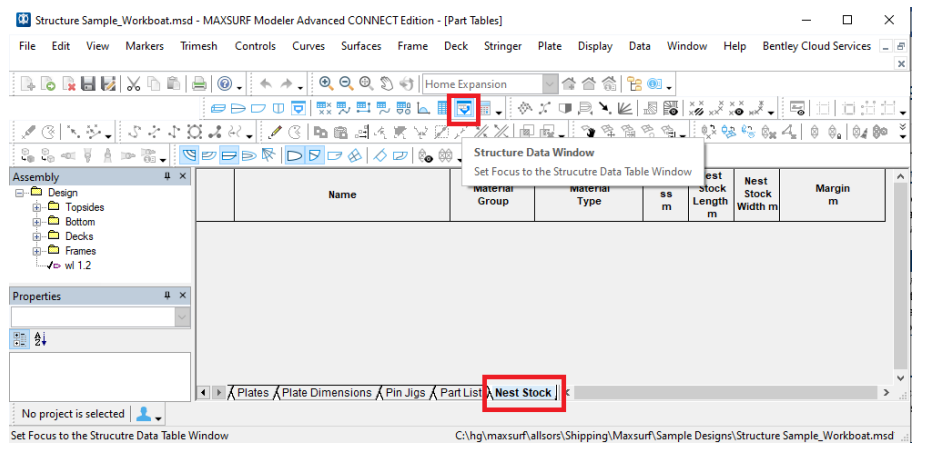Click the vertical scrollbar thumb of the table
Image resolution: width=925 pixels, height=469 pixels.
point(900,276)
